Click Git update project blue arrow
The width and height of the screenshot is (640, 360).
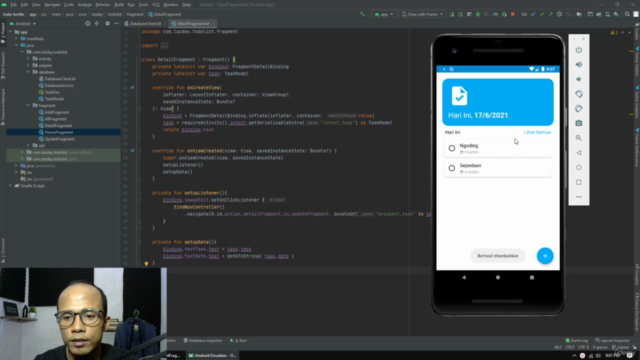pyautogui.click(x=533, y=14)
